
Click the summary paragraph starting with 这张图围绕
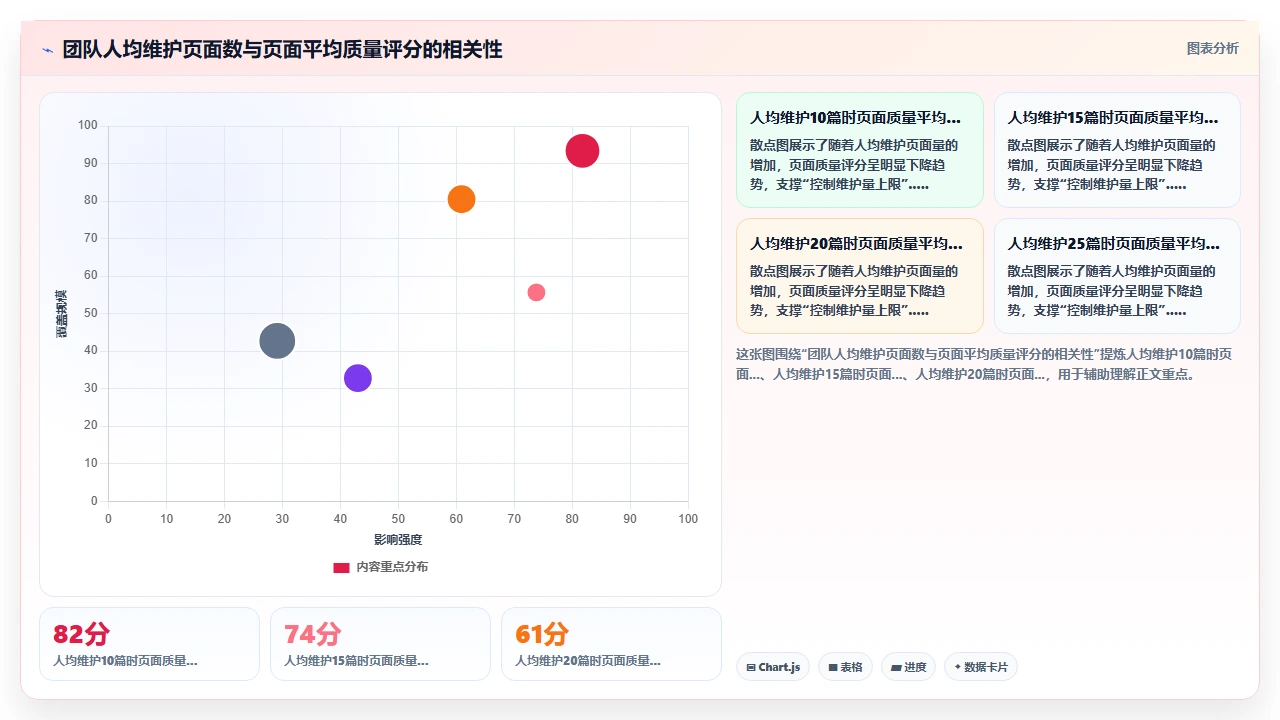986,365
